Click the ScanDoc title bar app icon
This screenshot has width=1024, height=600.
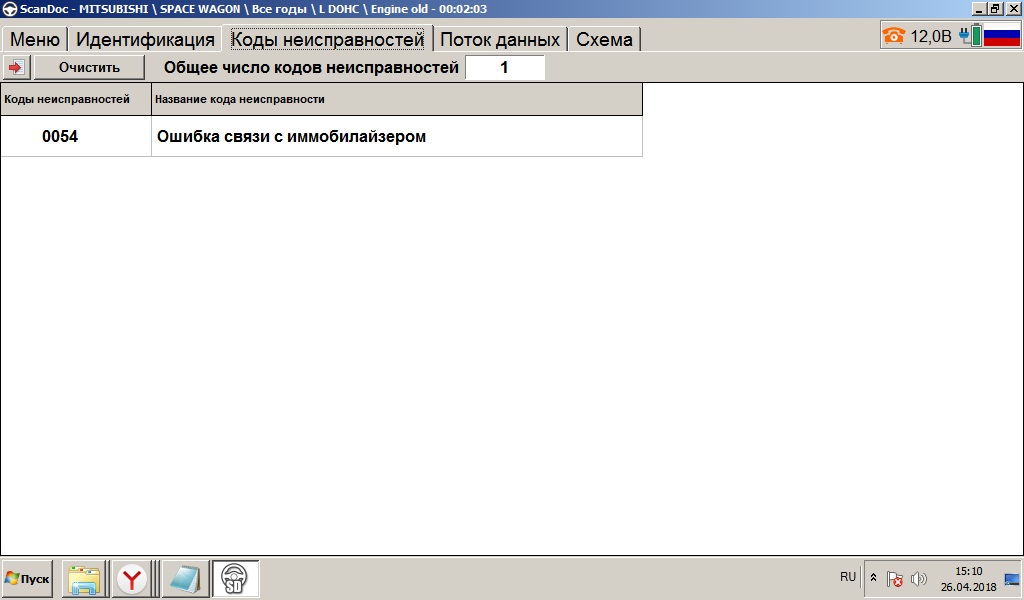[9, 9]
